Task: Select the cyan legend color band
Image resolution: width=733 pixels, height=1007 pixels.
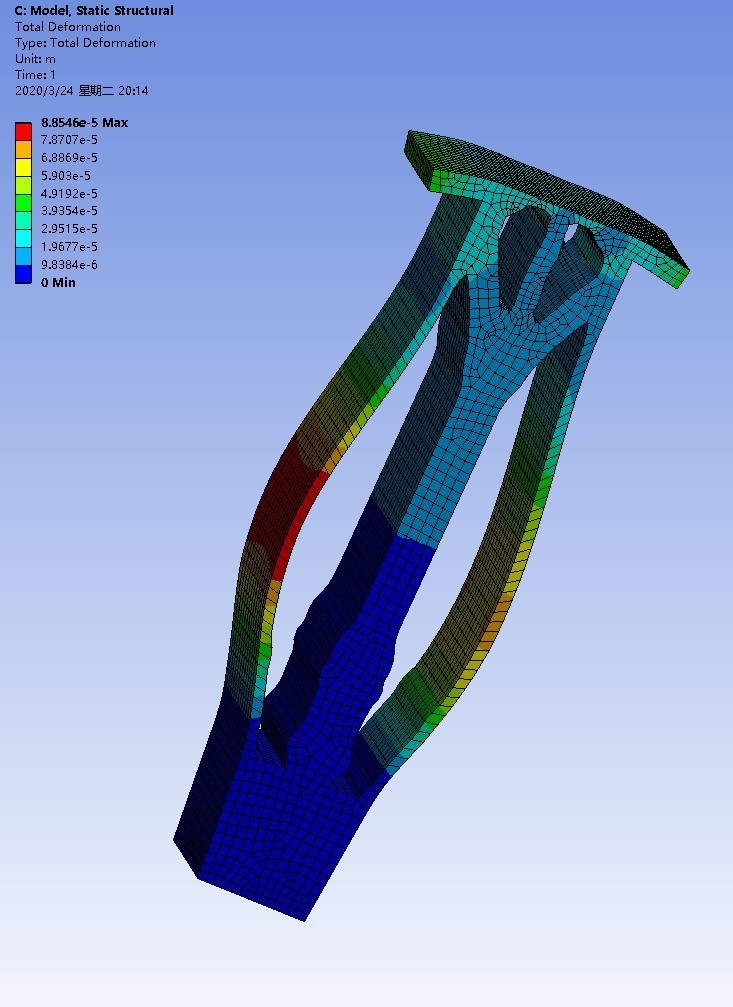Action: tap(23, 238)
